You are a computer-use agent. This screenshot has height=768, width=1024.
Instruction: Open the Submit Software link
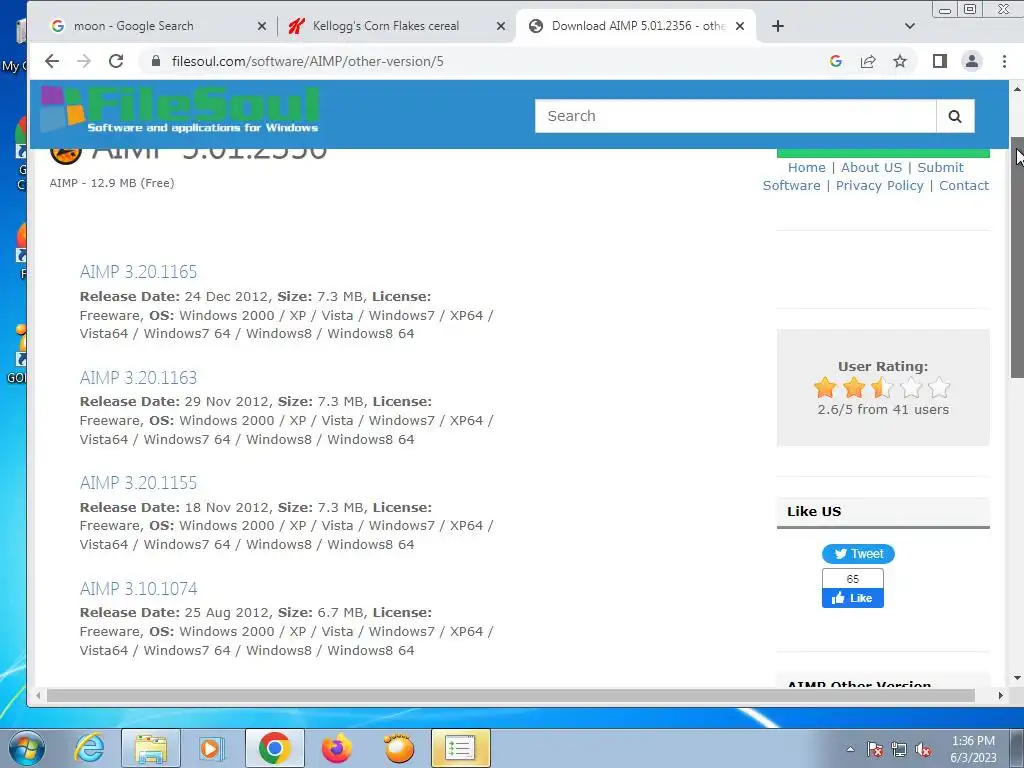click(876, 176)
